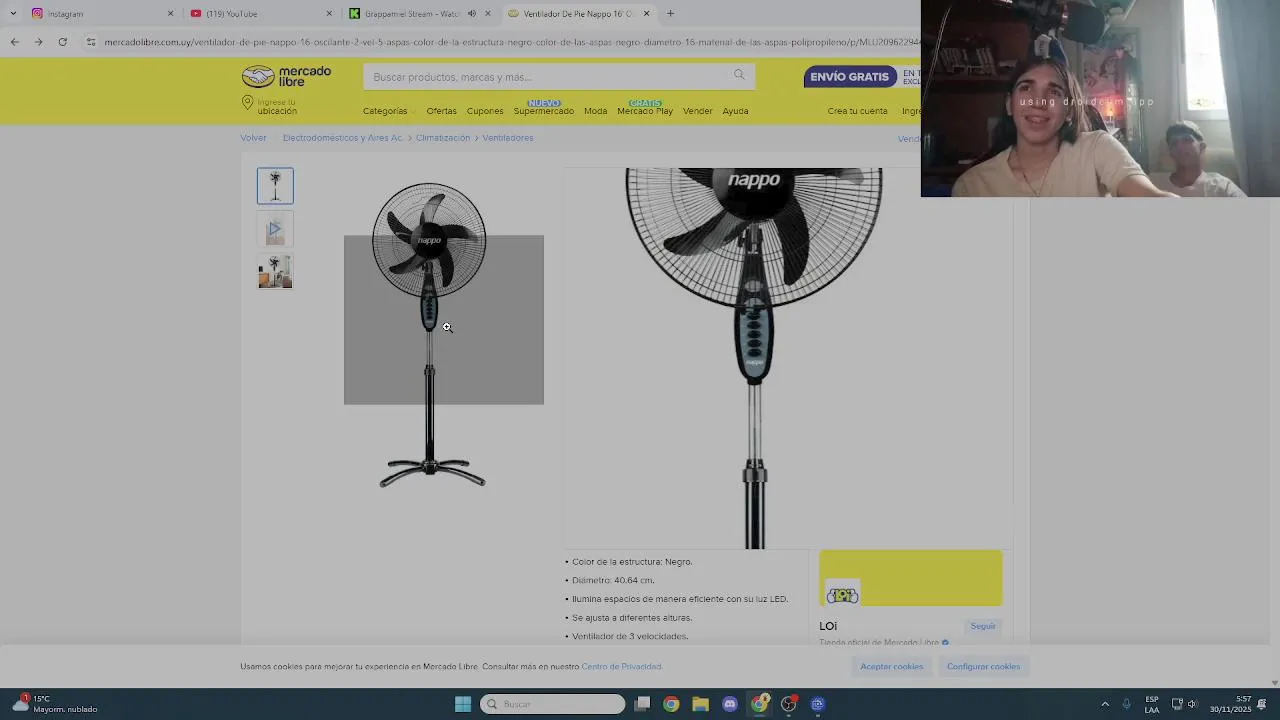1280x720 pixels.
Task: Open Ofertas in the nav bar
Action: [441, 111]
